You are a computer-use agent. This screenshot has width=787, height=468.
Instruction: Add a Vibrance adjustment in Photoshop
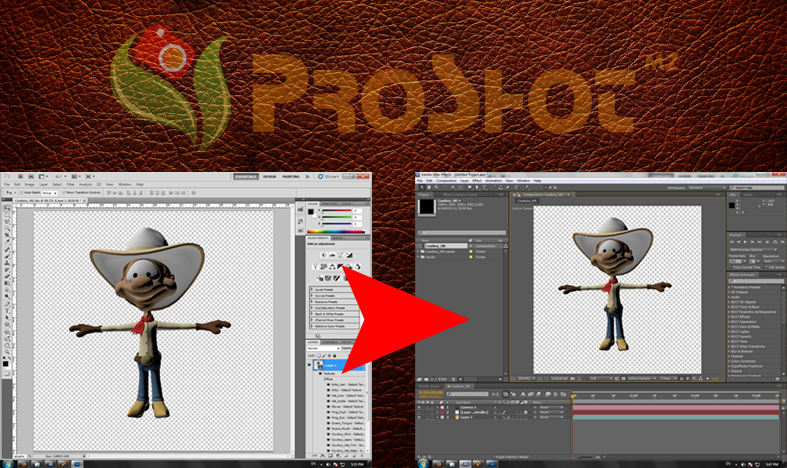315,267
